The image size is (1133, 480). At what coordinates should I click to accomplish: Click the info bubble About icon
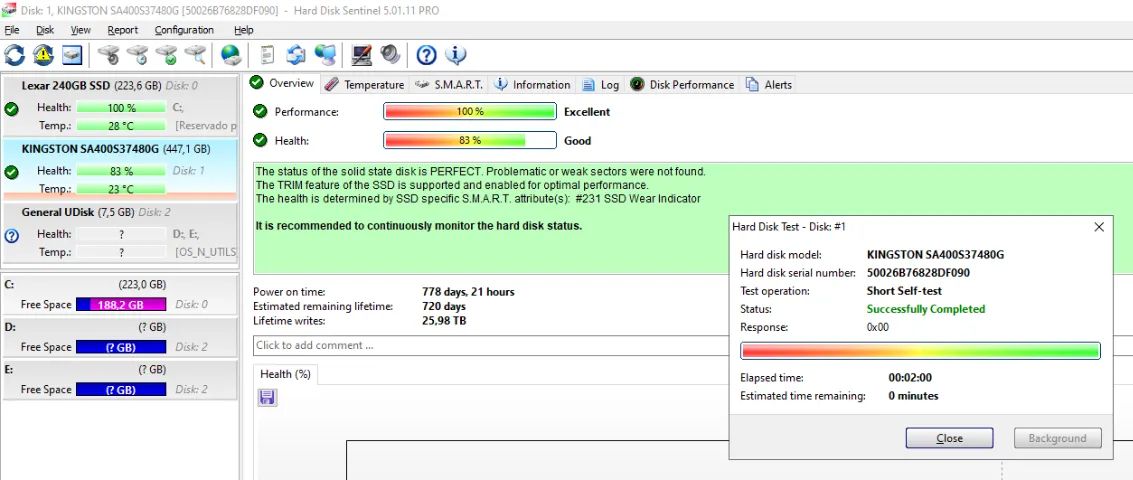(x=455, y=55)
